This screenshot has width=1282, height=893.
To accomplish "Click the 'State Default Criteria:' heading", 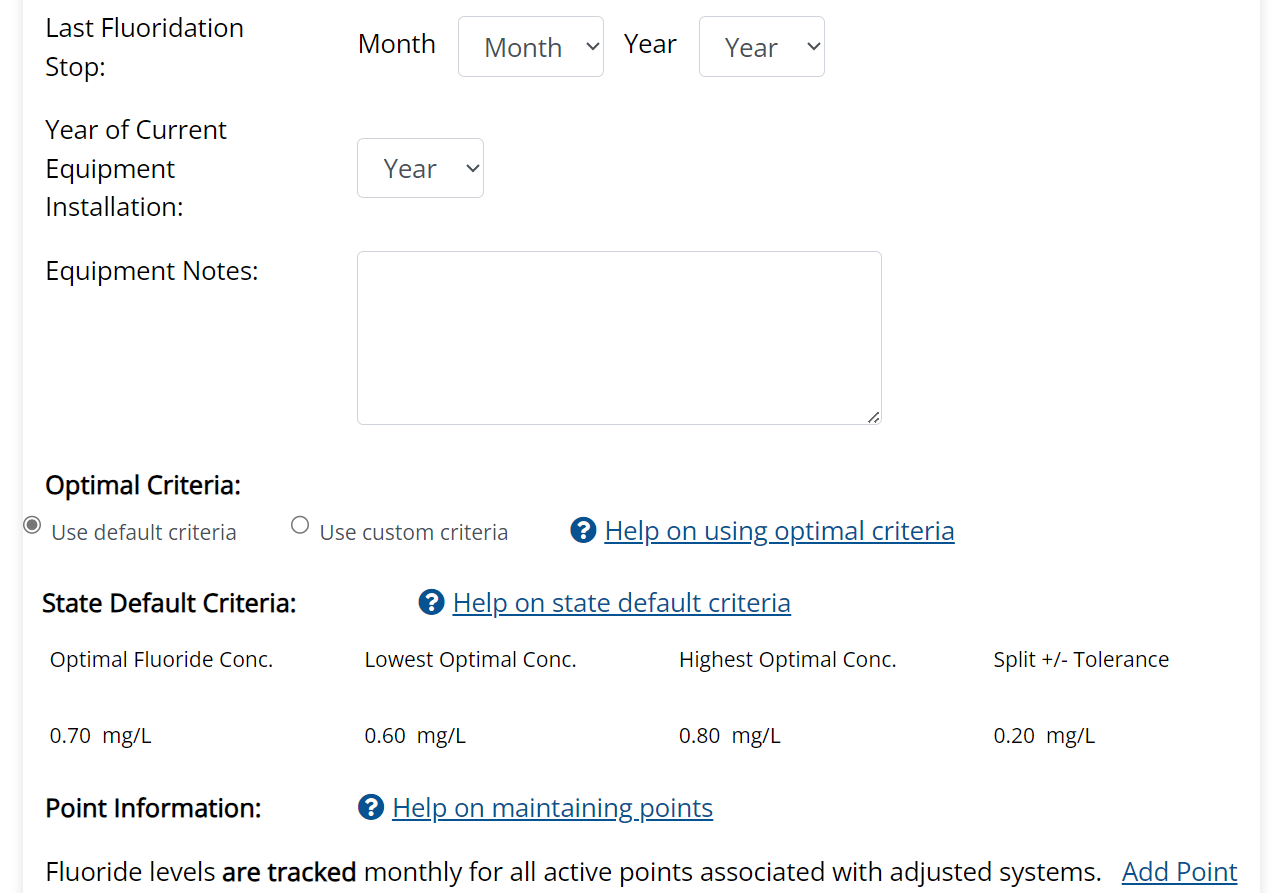I will point(169,603).
